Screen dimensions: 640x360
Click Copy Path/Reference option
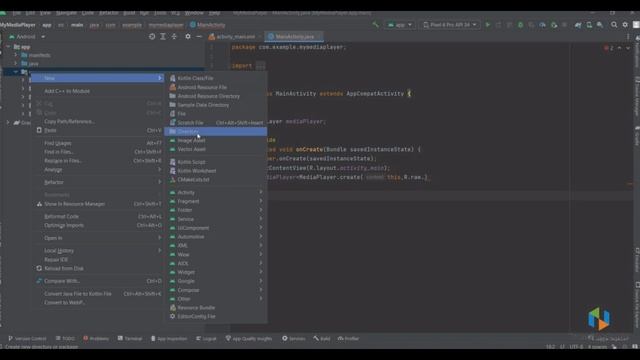point(98,122)
